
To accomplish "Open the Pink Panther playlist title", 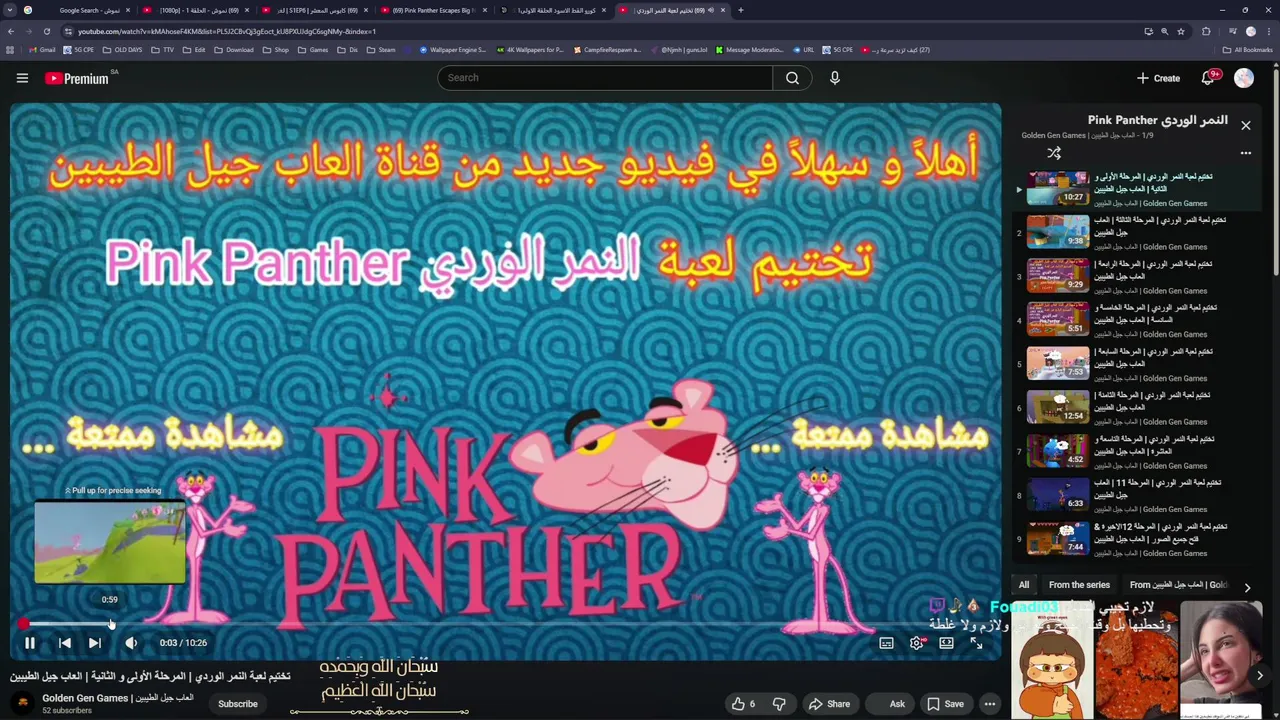I will click(1158, 120).
